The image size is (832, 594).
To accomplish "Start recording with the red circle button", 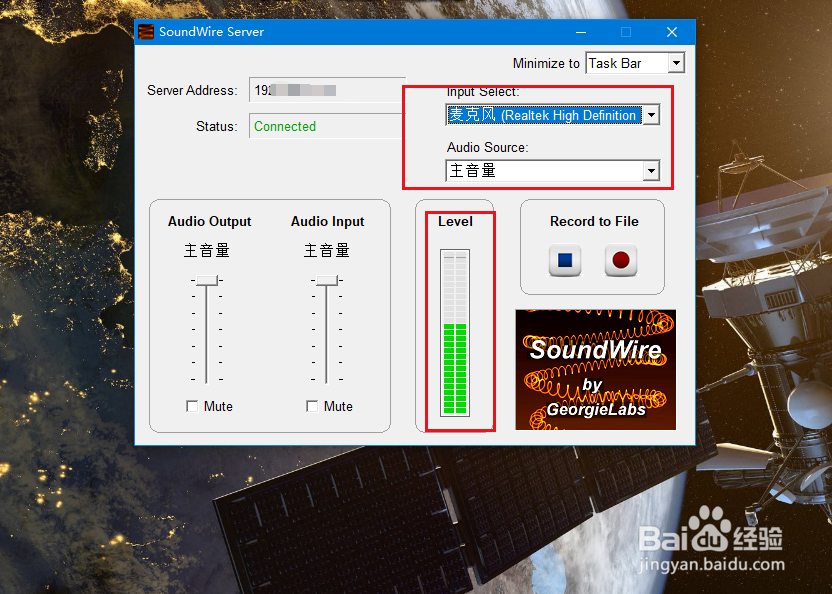I will (x=621, y=260).
